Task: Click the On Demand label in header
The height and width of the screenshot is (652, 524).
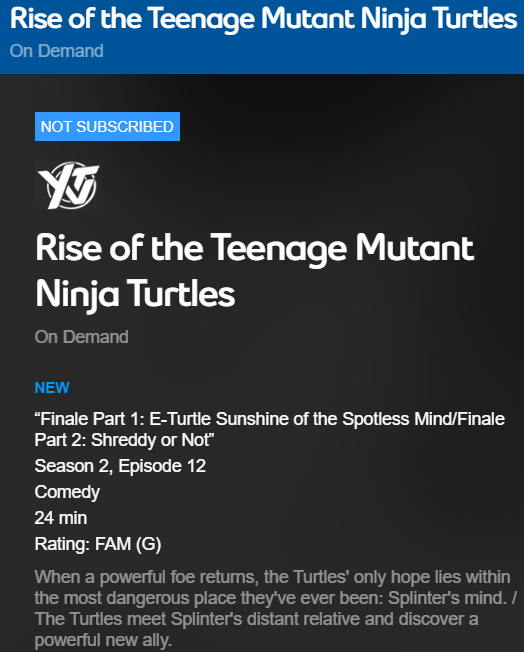Action: (57, 51)
